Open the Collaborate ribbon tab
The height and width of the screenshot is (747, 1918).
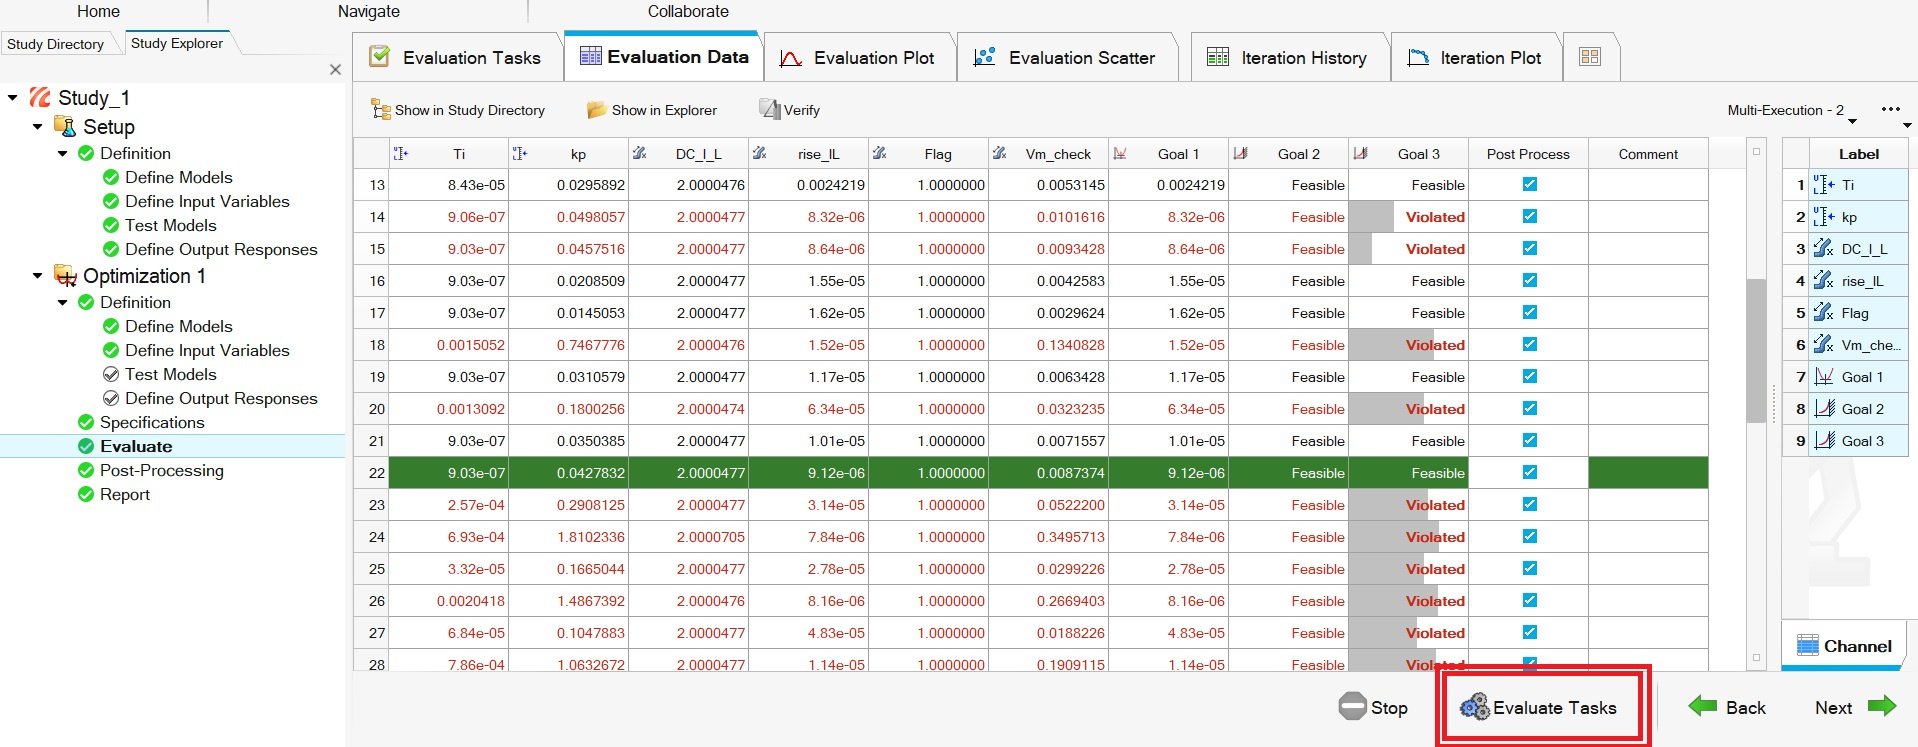688,11
